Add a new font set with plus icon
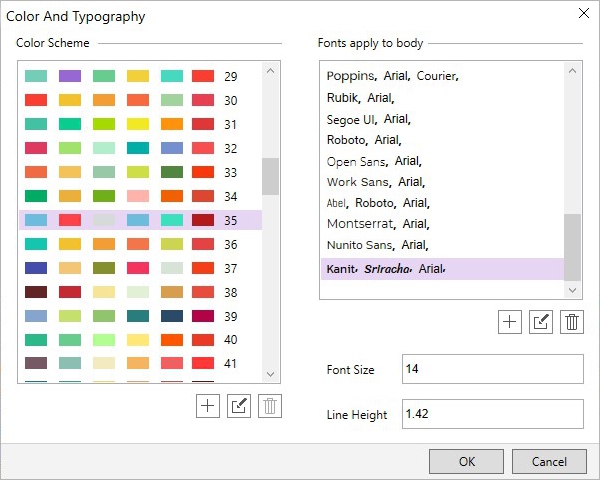Screen dimensions: 600x480 (510, 321)
